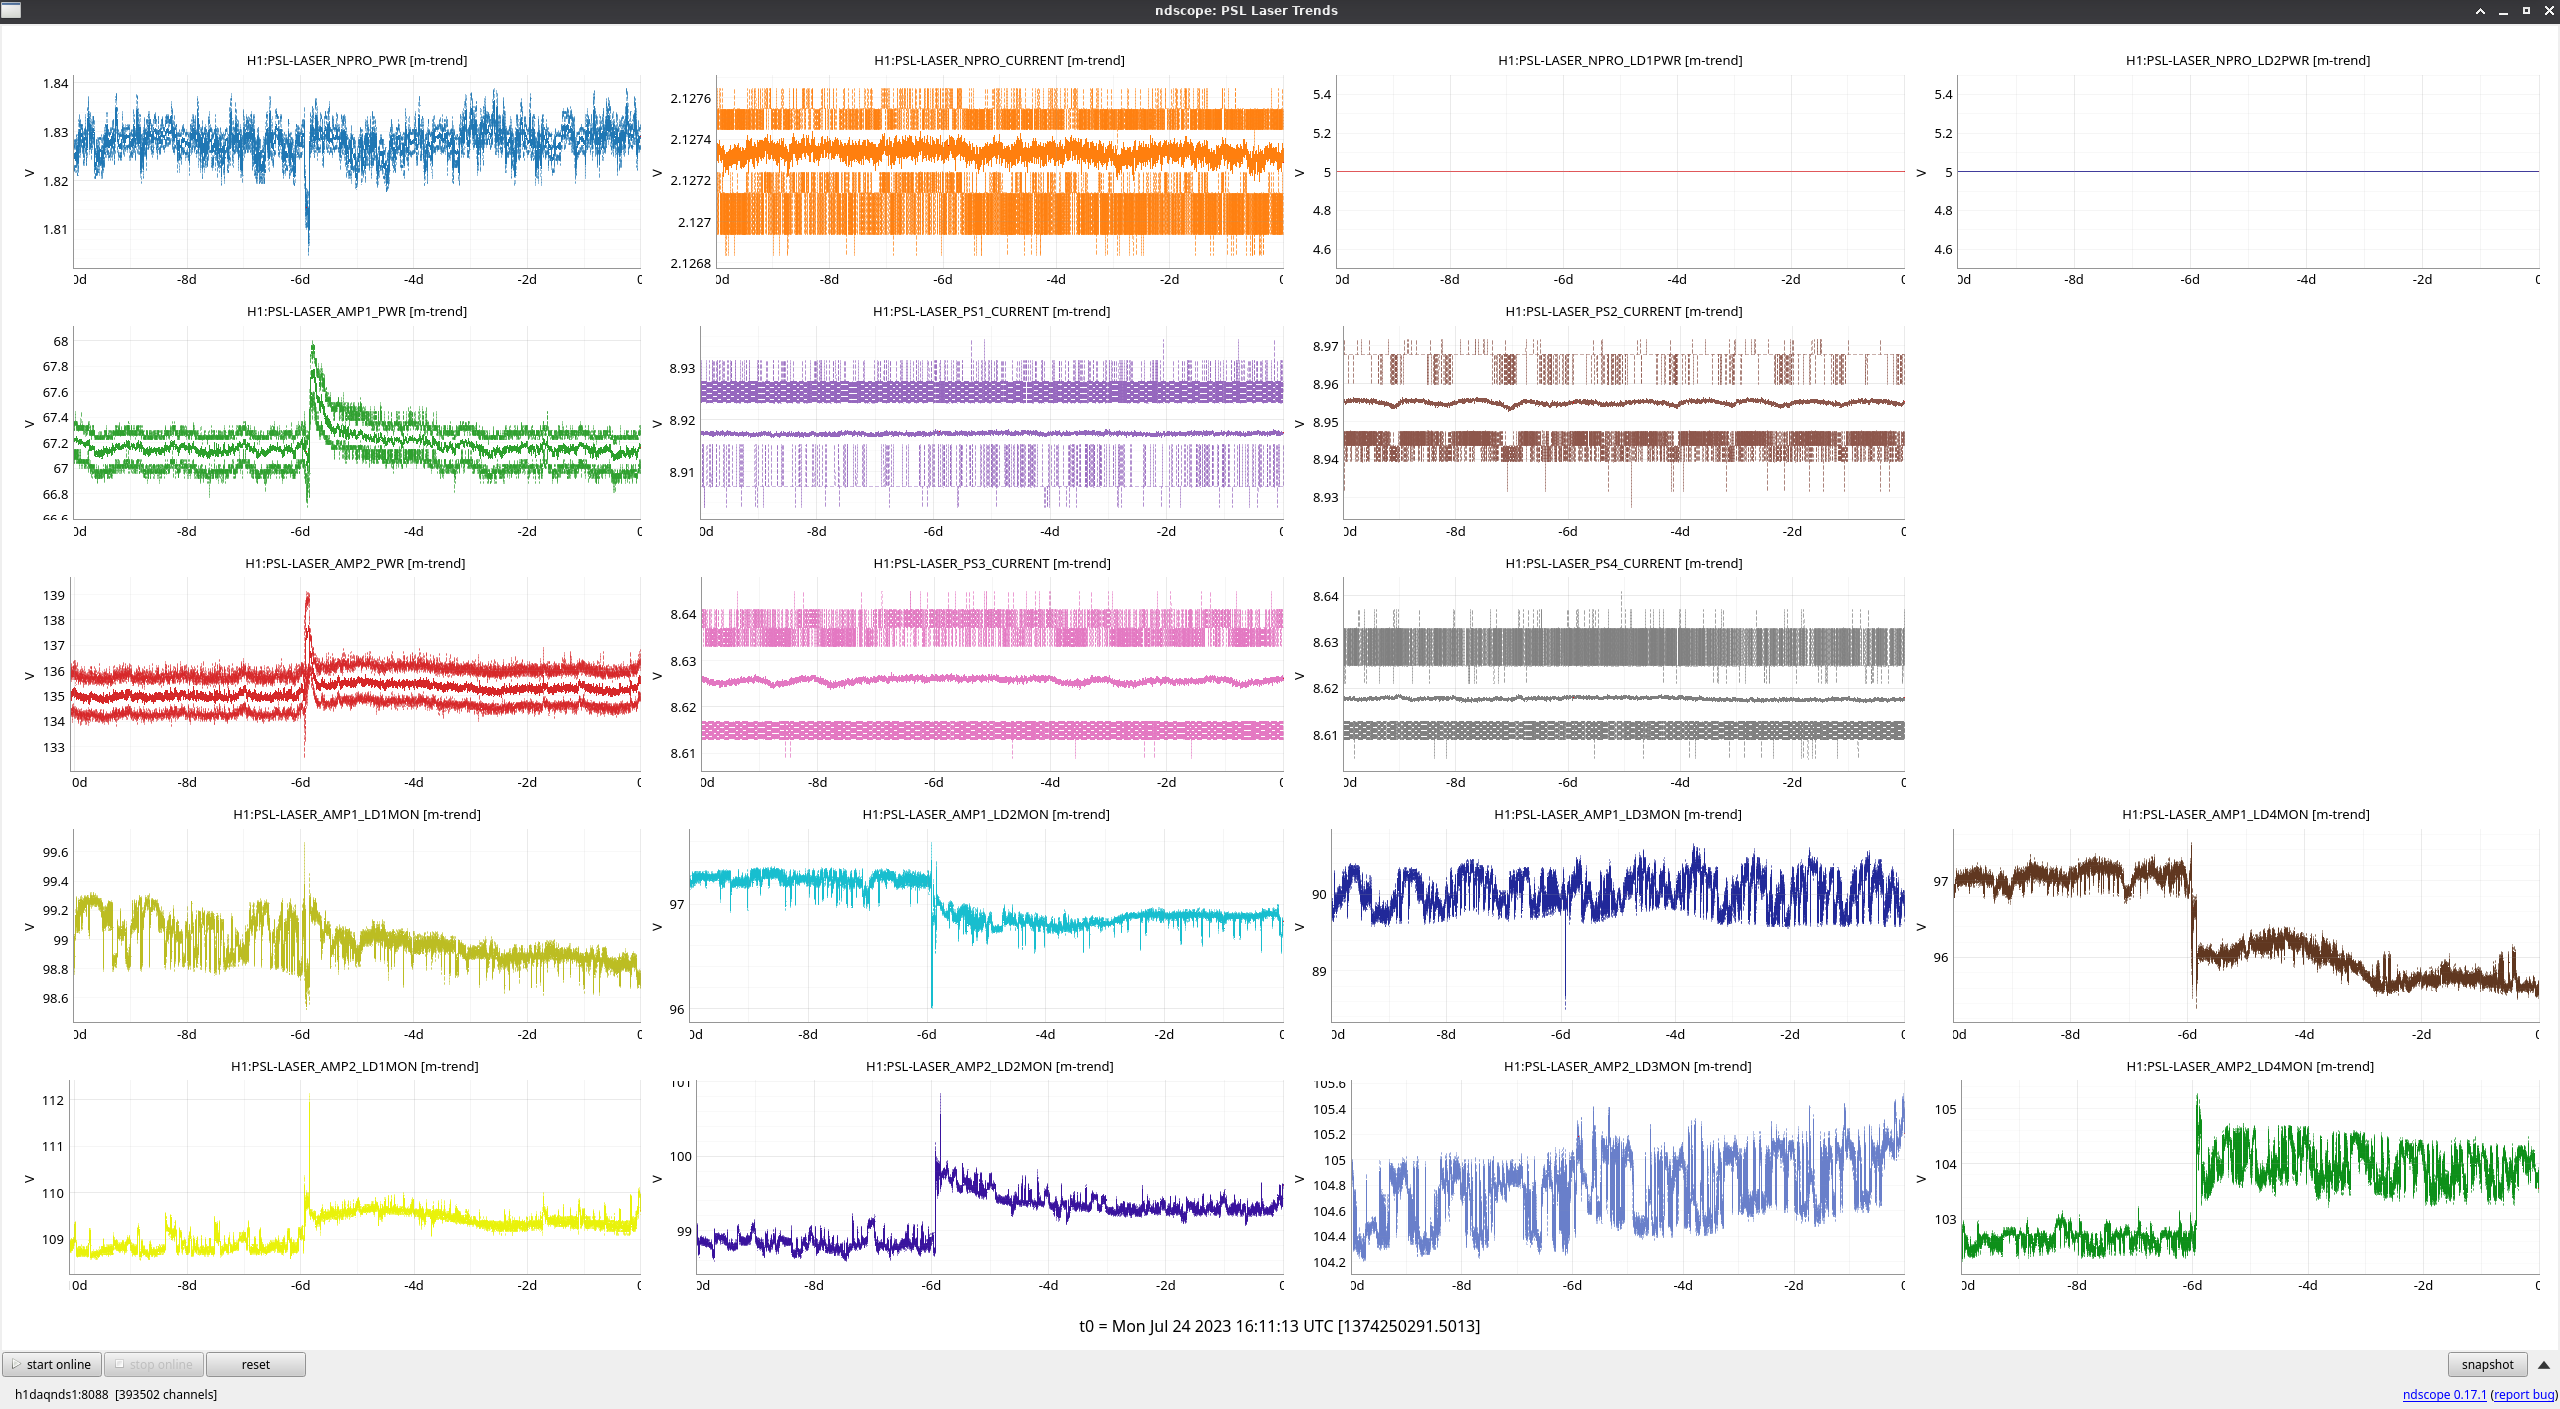Minimize the ndscope window
The width and height of the screenshot is (2560, 1409).
click(x=2503, y=11)
